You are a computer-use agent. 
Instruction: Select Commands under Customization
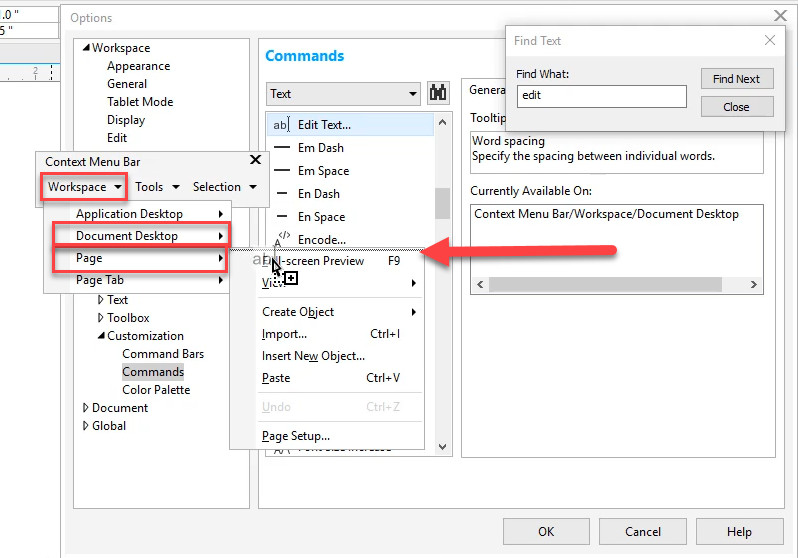click(153, 372)
